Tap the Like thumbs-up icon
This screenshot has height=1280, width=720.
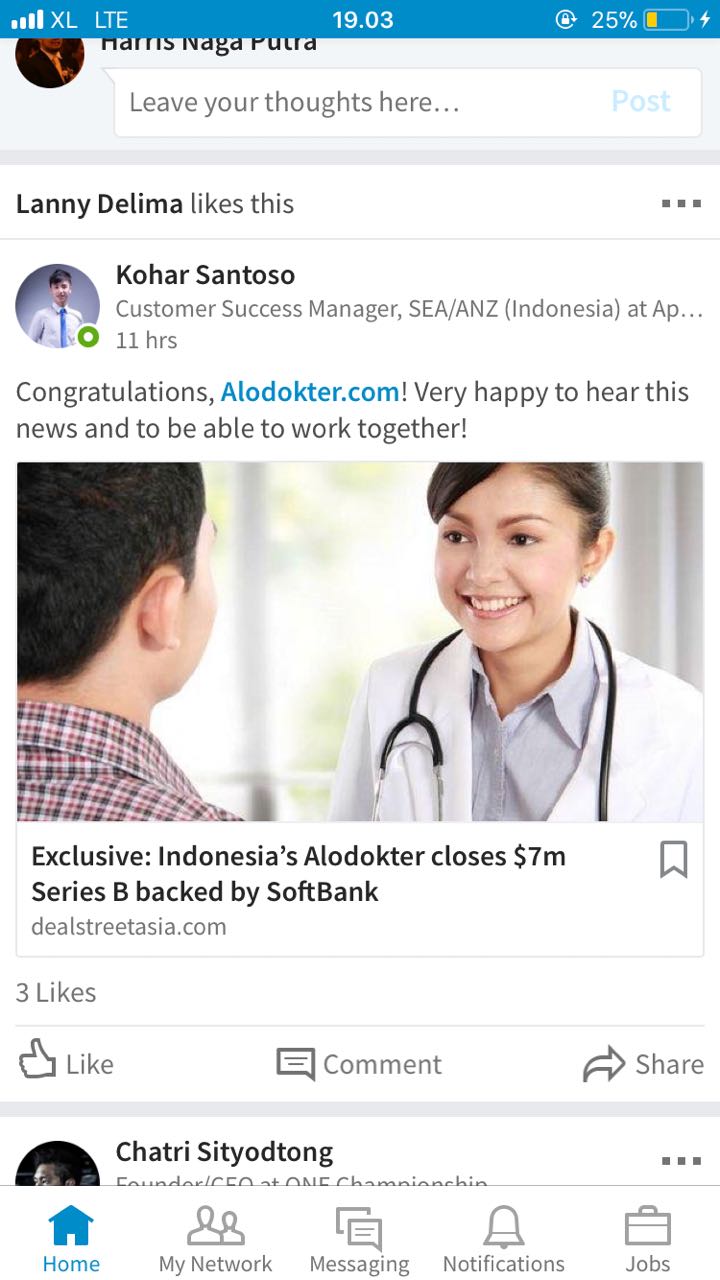click(38, 1059)
